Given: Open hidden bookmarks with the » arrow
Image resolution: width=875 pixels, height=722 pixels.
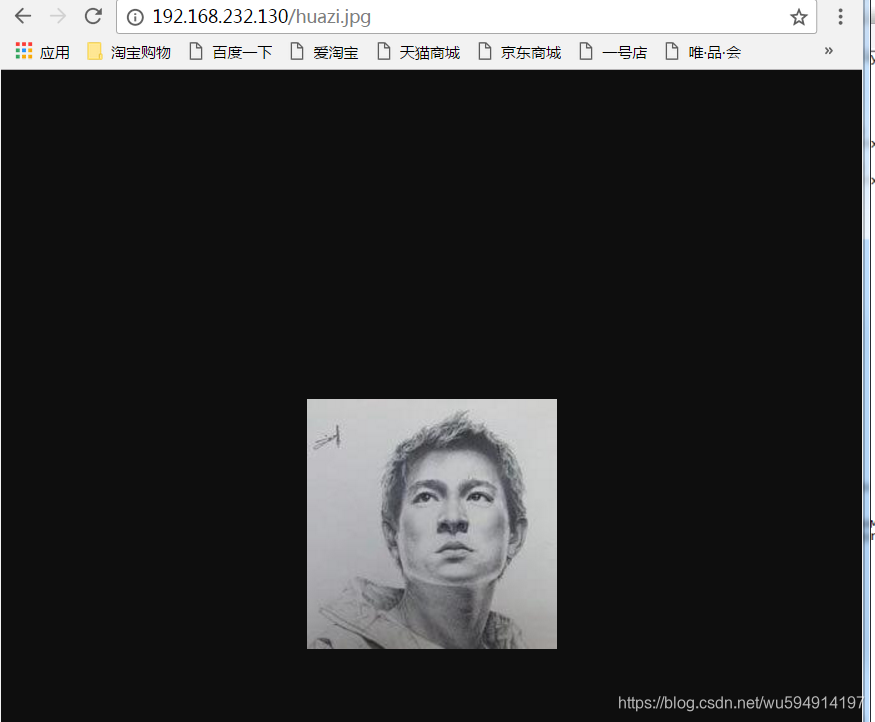Looking at the screenshot, I should coord(829,51).
